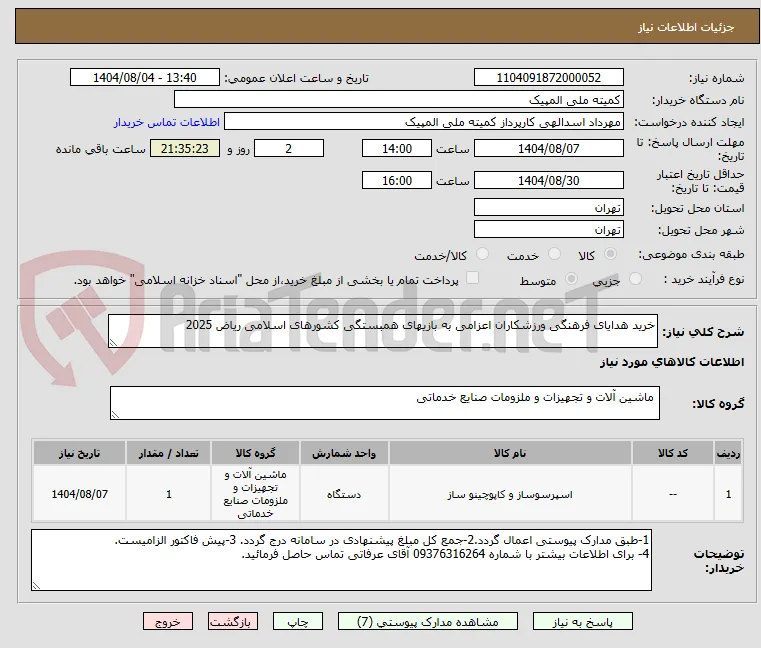The height and width of the screenshot is (648, 761).
Task: Click the price validity date 1404/08/30 field
Action: tap(548, 181)
